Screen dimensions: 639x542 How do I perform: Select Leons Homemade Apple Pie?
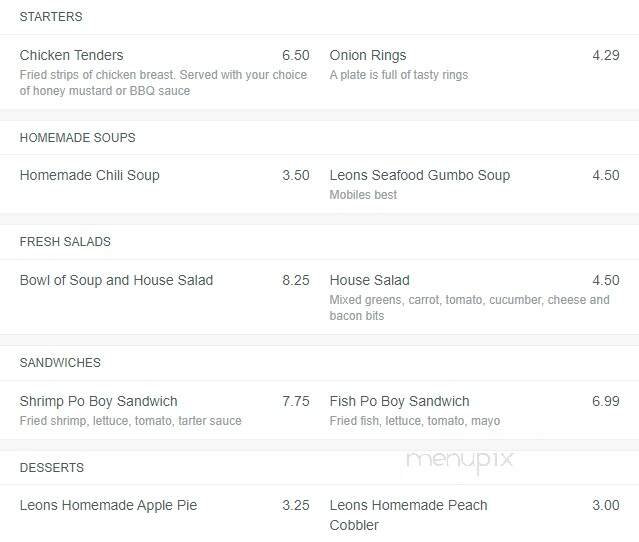(109, 505)
